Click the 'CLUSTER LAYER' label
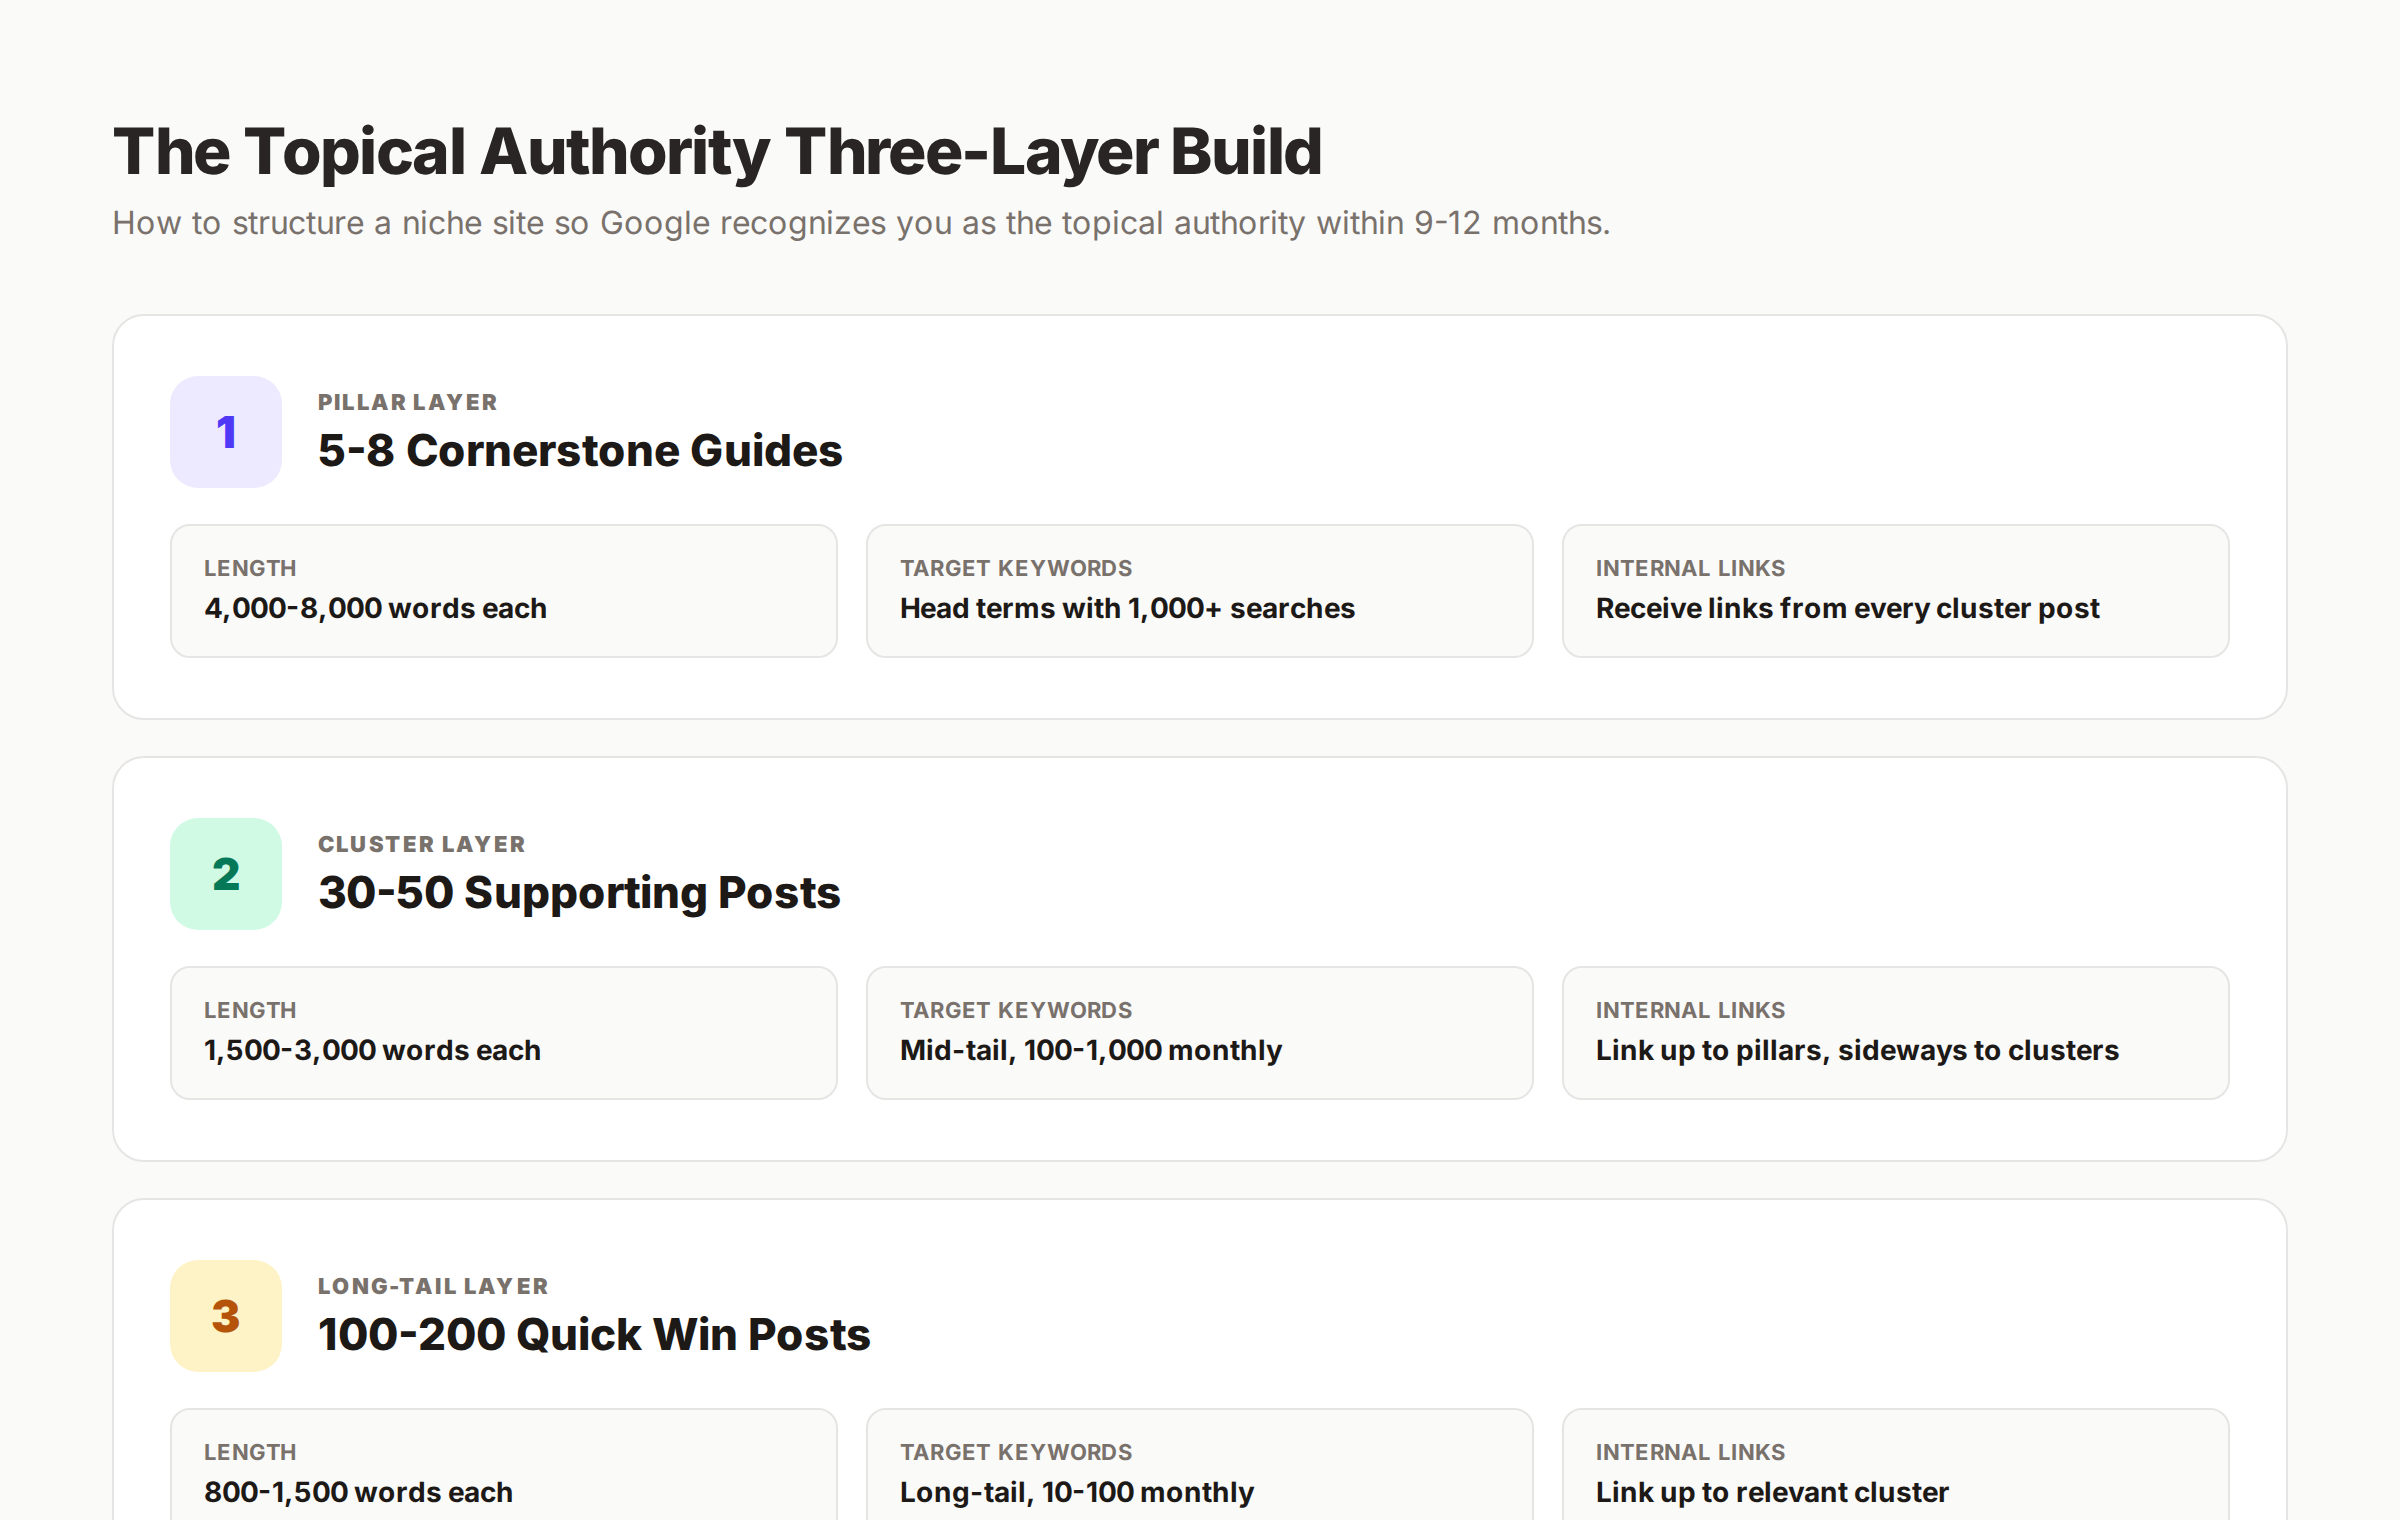This screenshot has height=1520, width=2400. pyautogui.click(x=422, y=844)
